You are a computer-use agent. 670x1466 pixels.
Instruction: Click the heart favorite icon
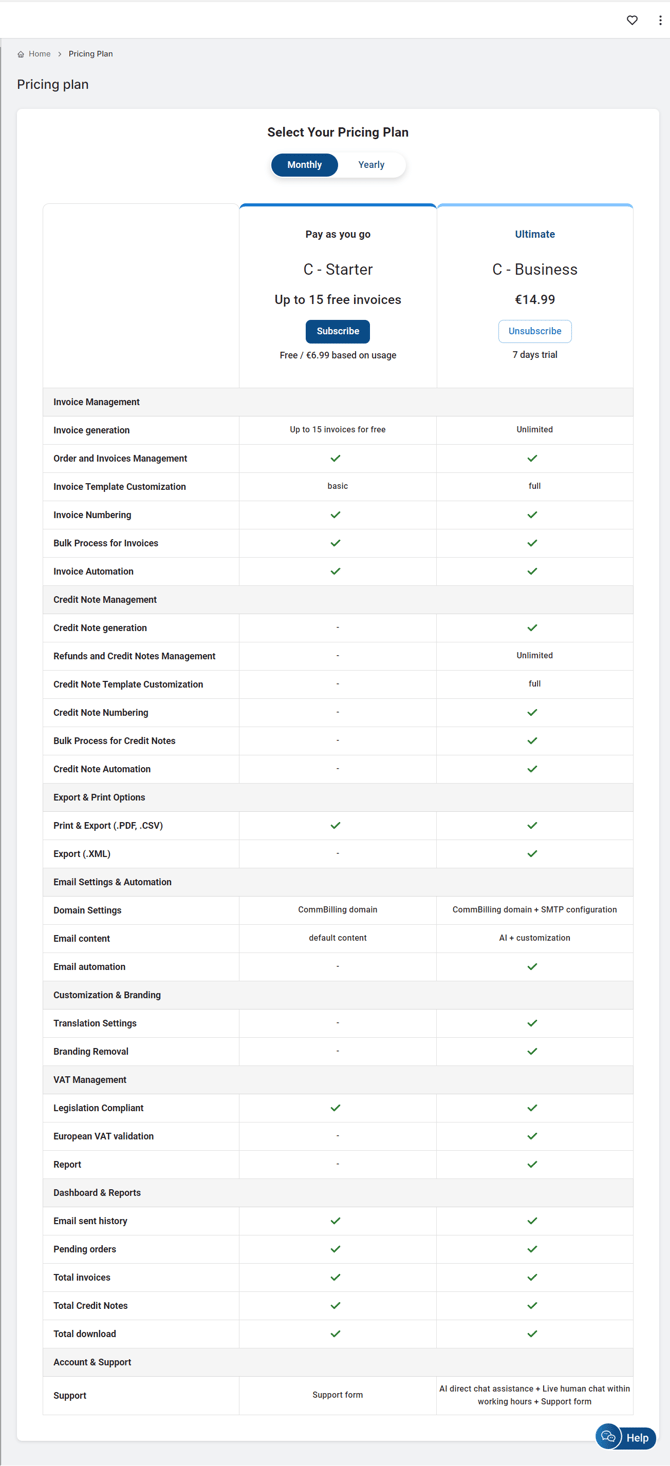pyautogui.click(x=632, y=20)
